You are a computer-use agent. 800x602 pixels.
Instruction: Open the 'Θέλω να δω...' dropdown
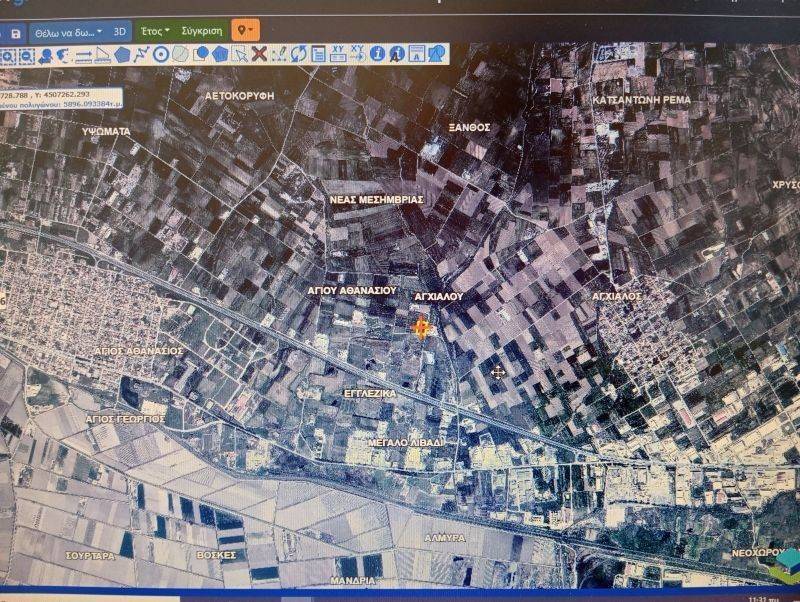click(67, 32)
